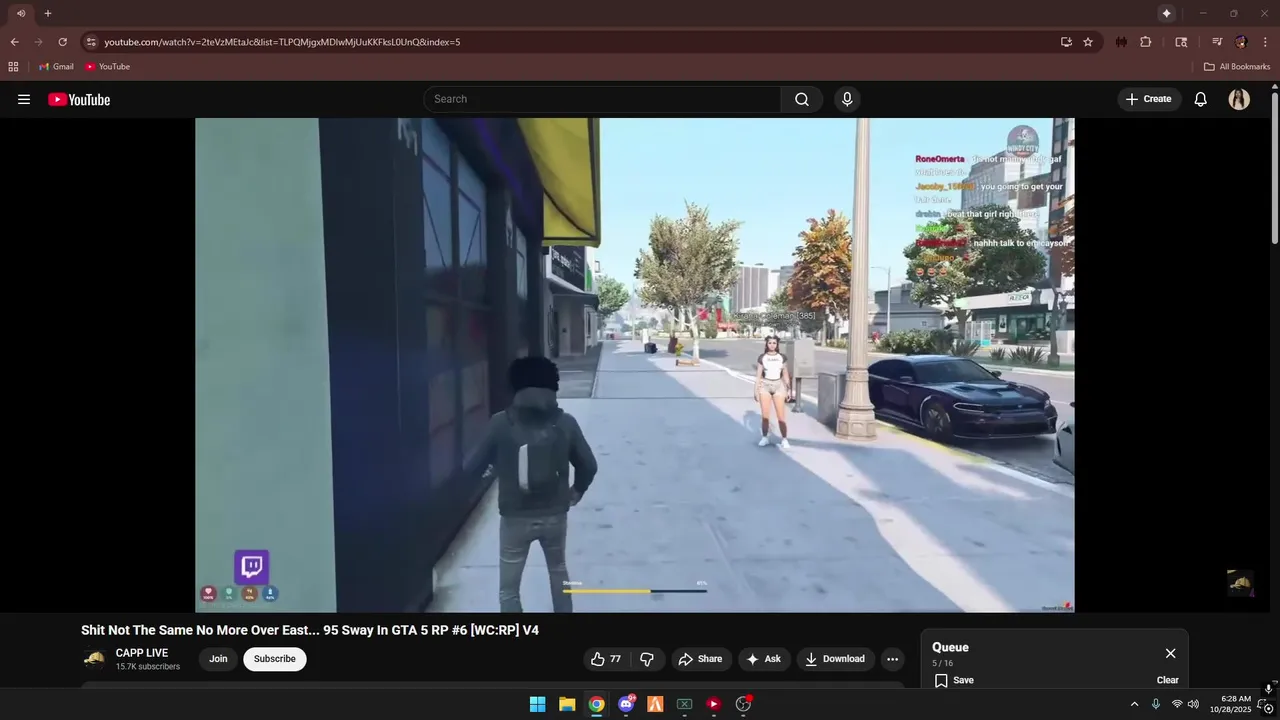Open All Bookmarks folder
This screenshot has height=720, width=1280.
point(1237,67)
